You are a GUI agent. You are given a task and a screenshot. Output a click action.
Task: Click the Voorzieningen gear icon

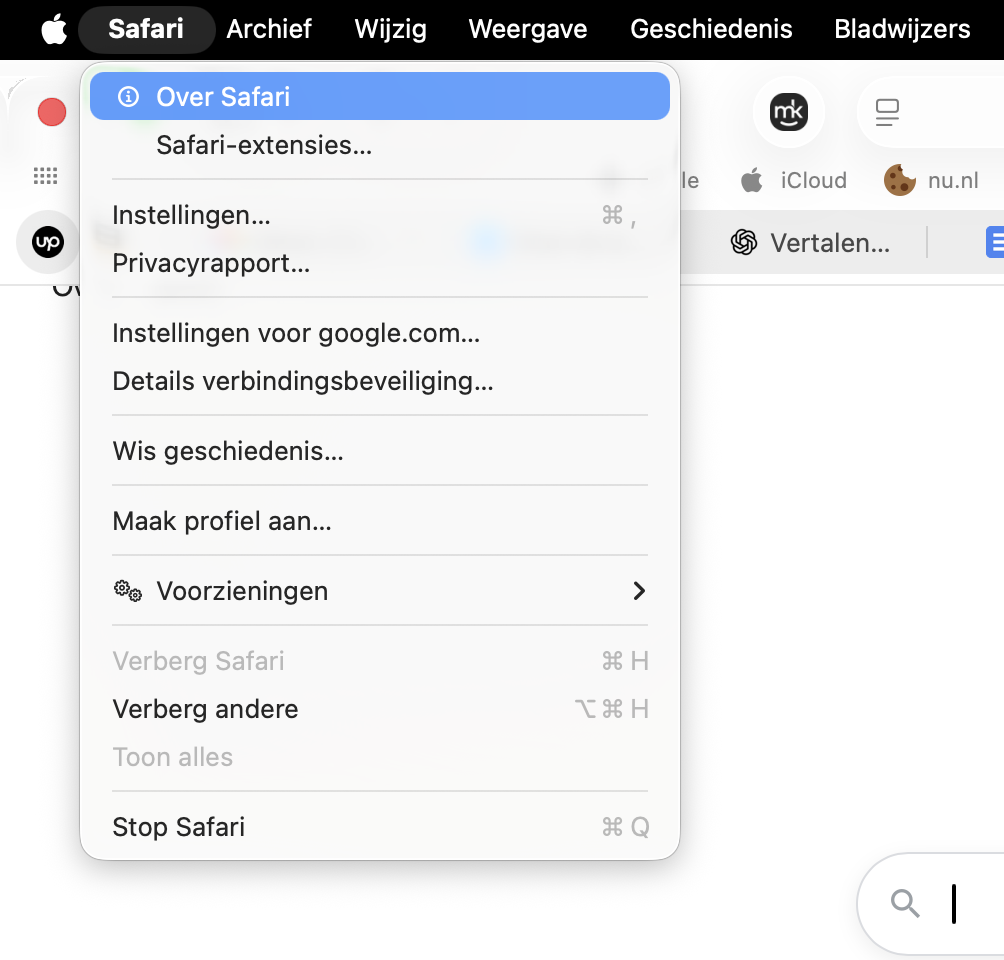point(126,591)
